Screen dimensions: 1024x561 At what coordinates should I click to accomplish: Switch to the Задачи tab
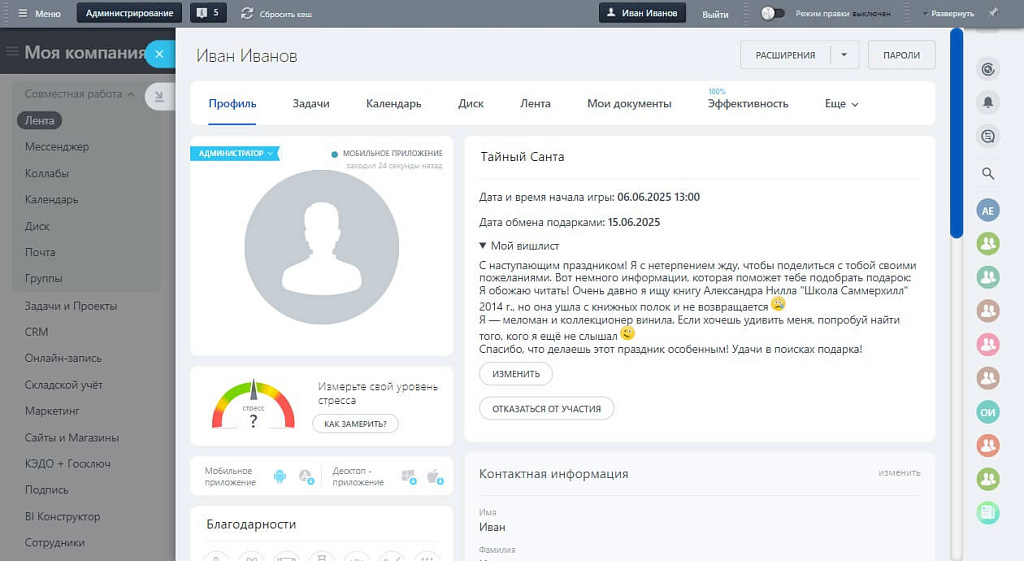311,103
